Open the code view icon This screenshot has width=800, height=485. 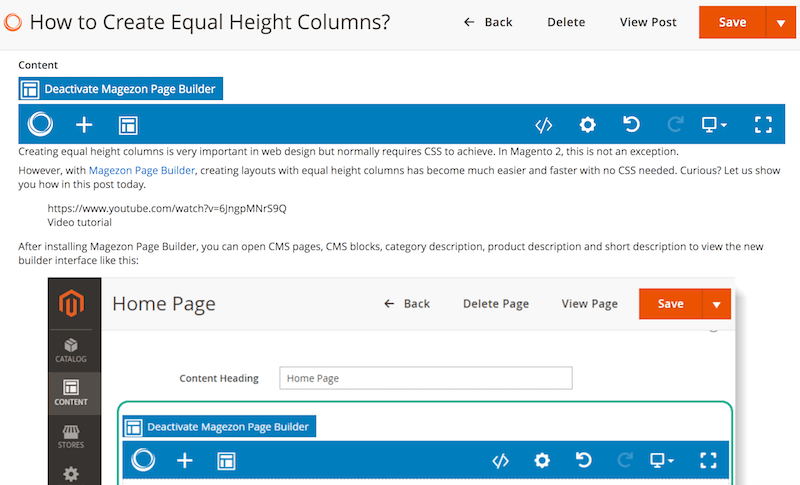click(x=544, y=125)
